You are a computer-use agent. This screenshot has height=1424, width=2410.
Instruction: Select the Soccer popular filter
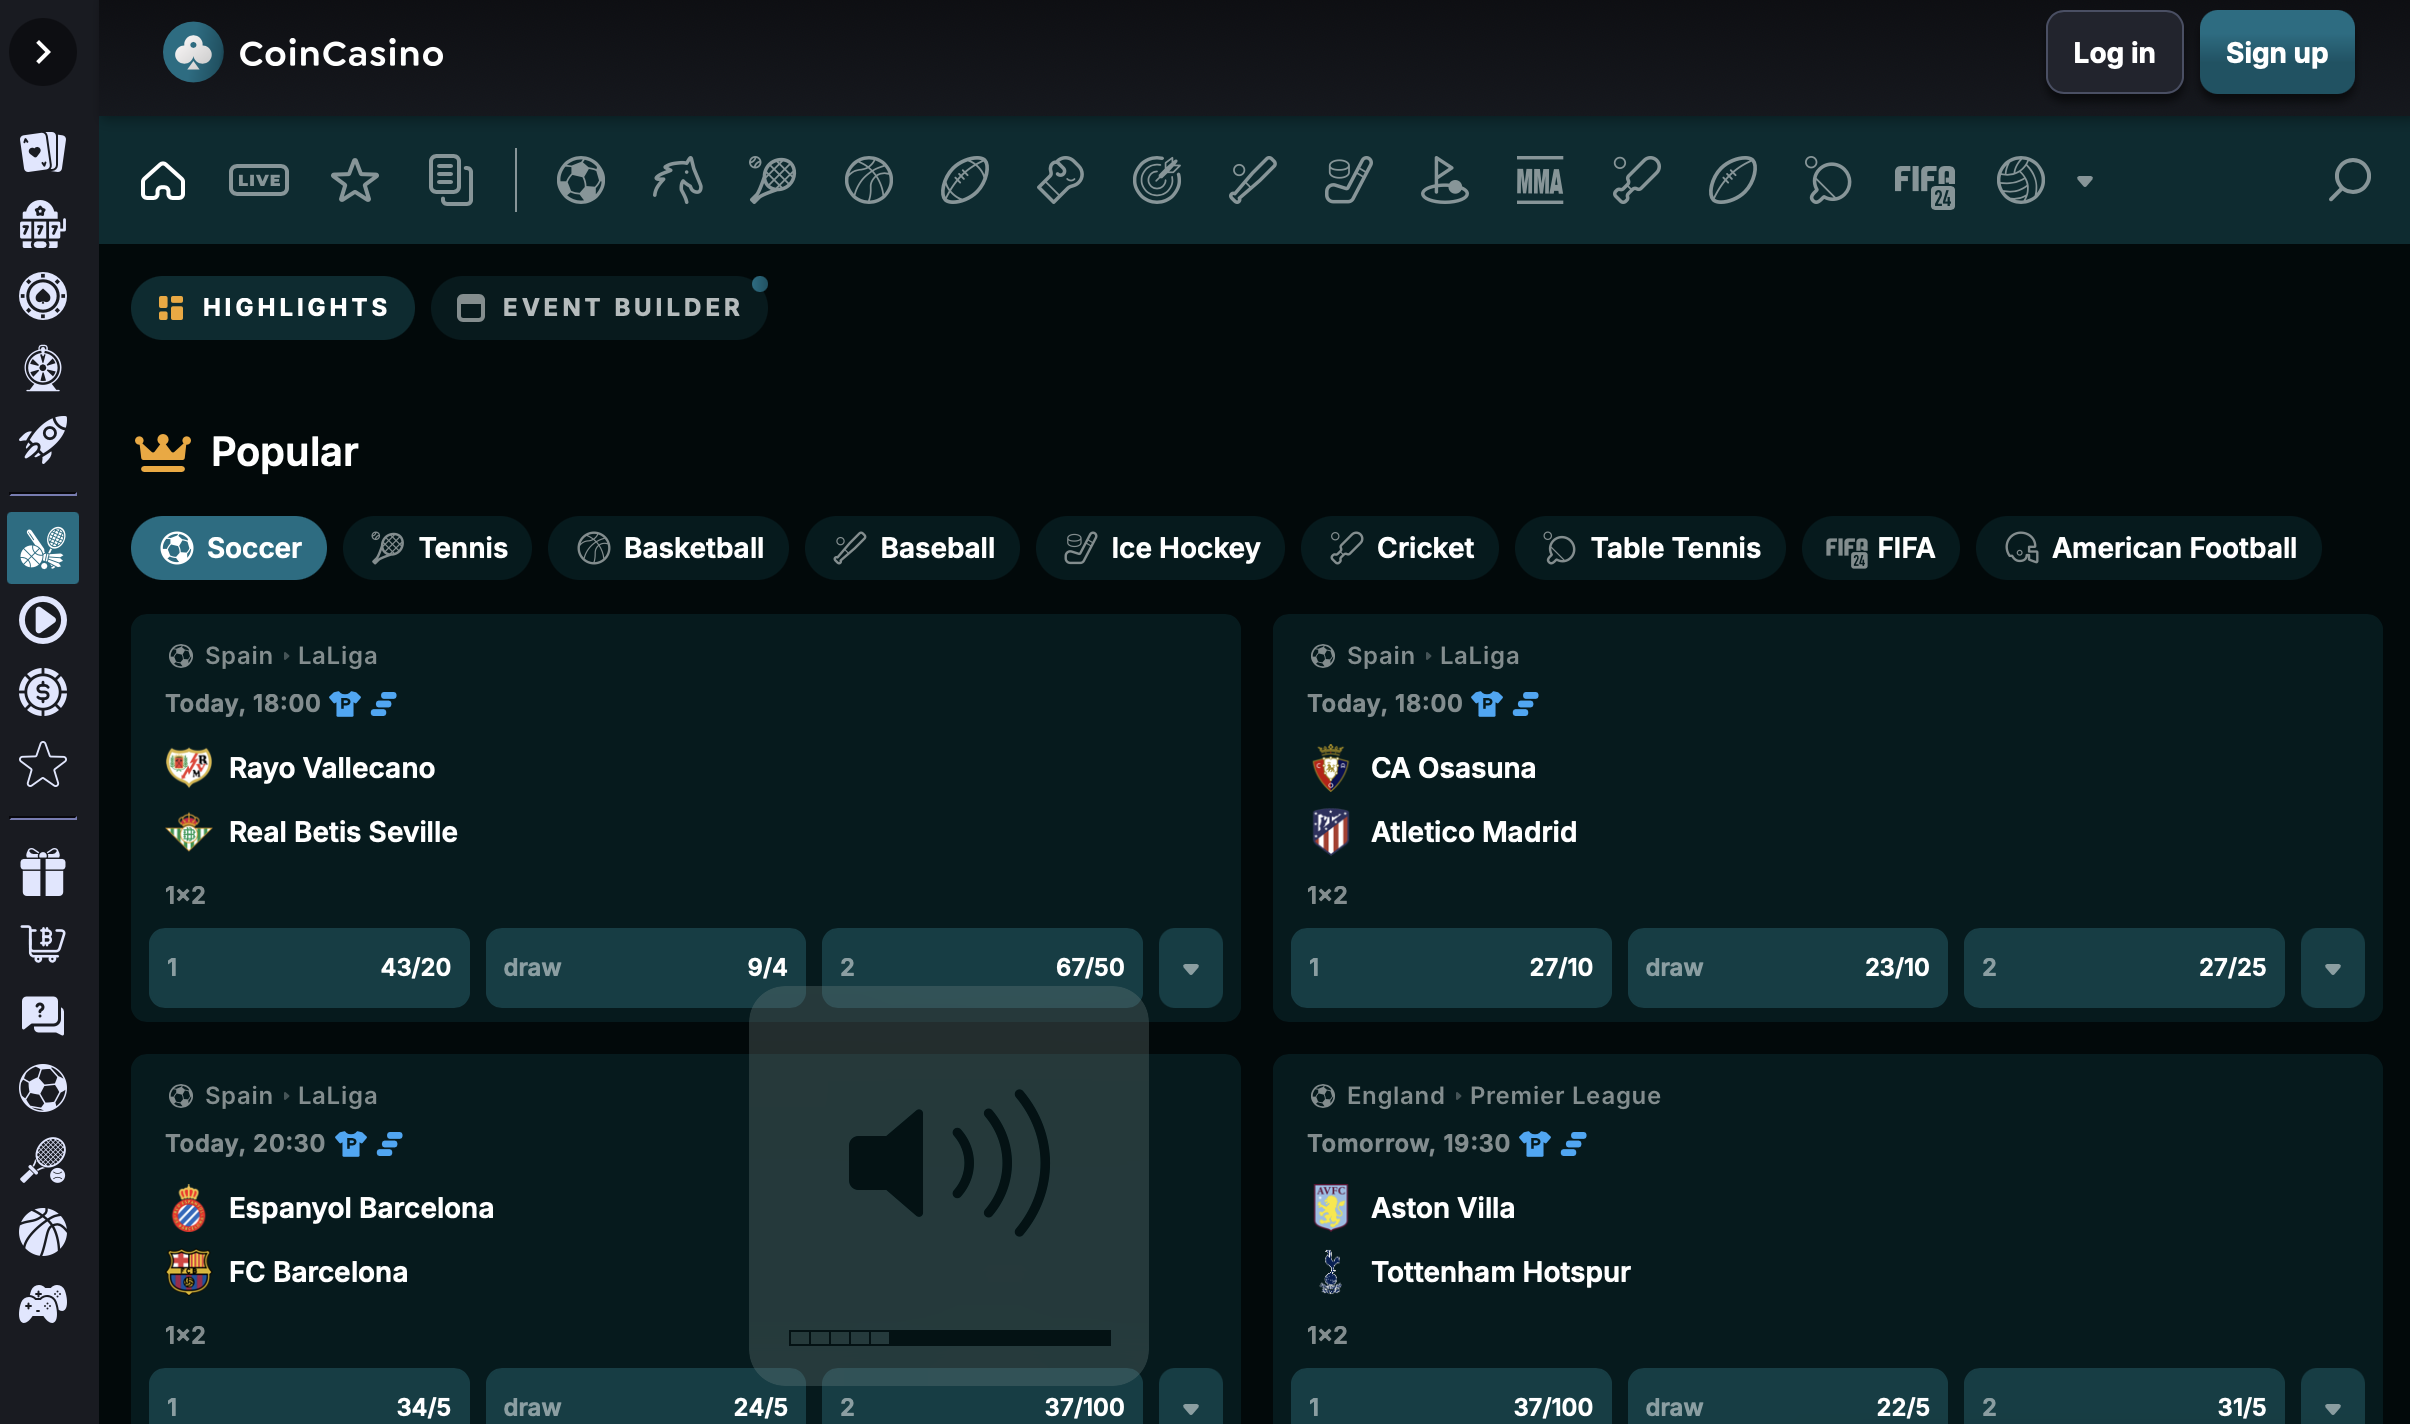[229, 548]
